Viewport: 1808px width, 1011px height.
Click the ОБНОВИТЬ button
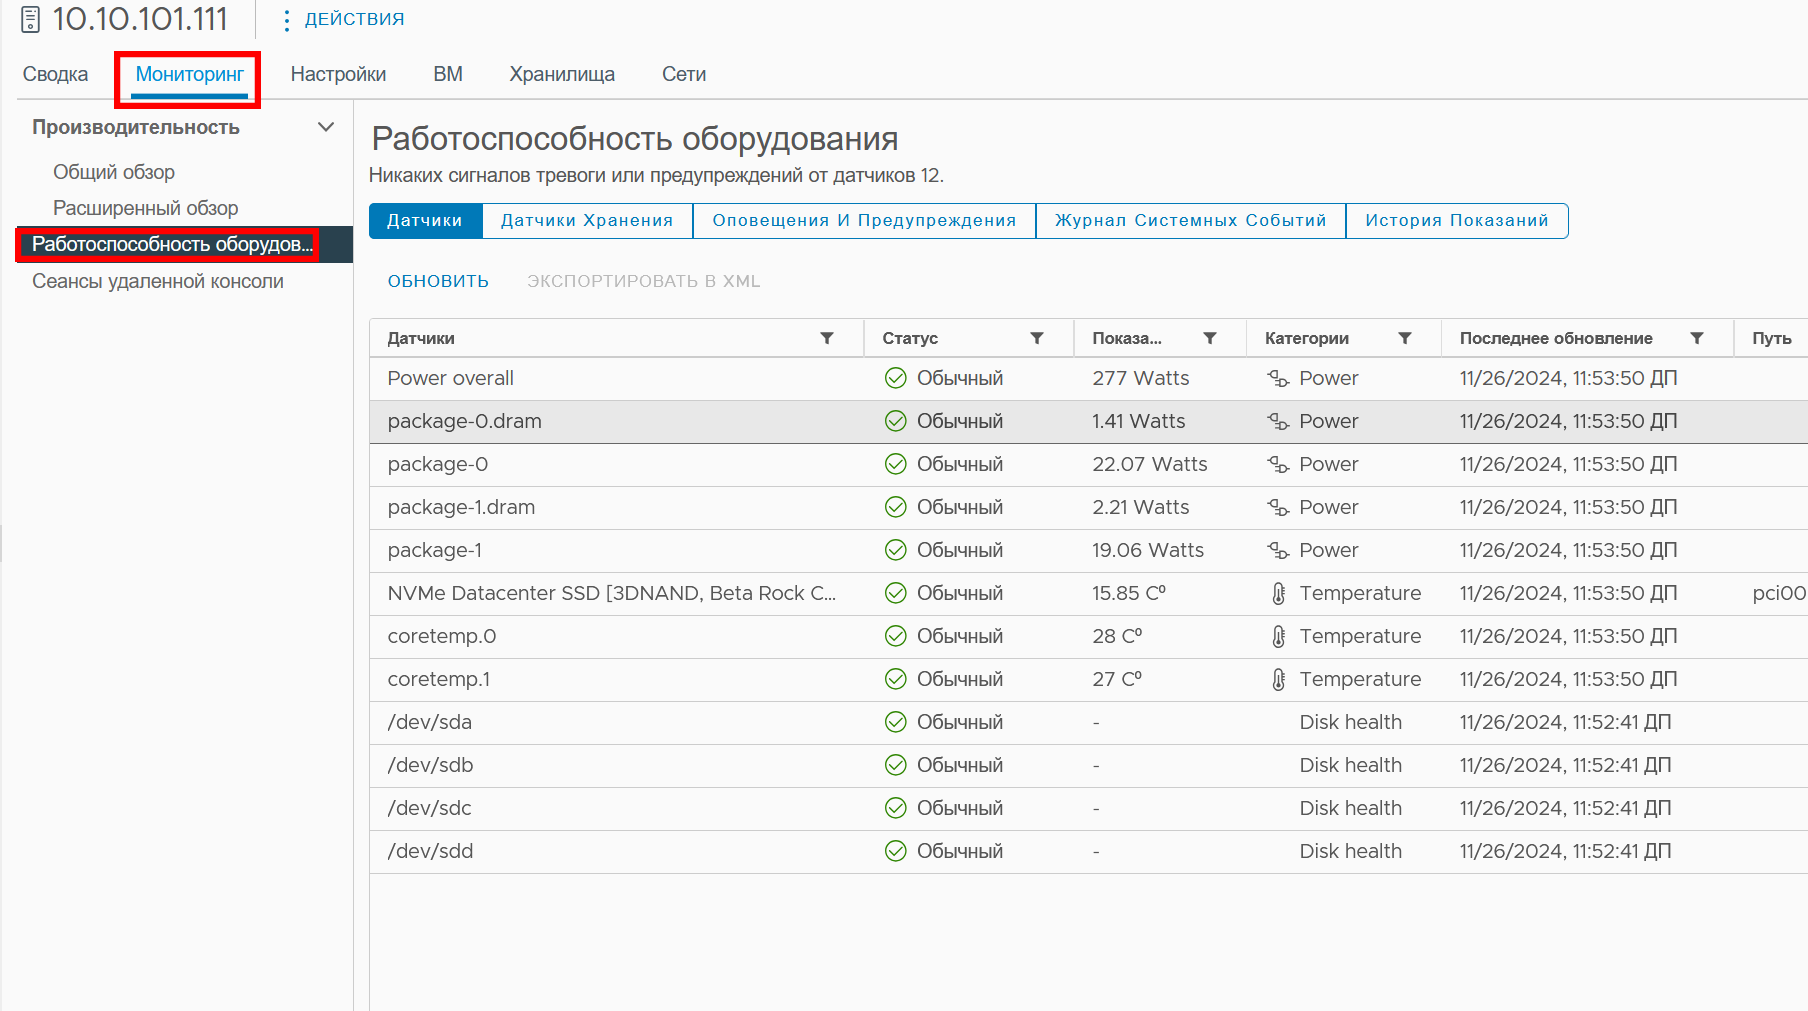(x=438, y=281)
